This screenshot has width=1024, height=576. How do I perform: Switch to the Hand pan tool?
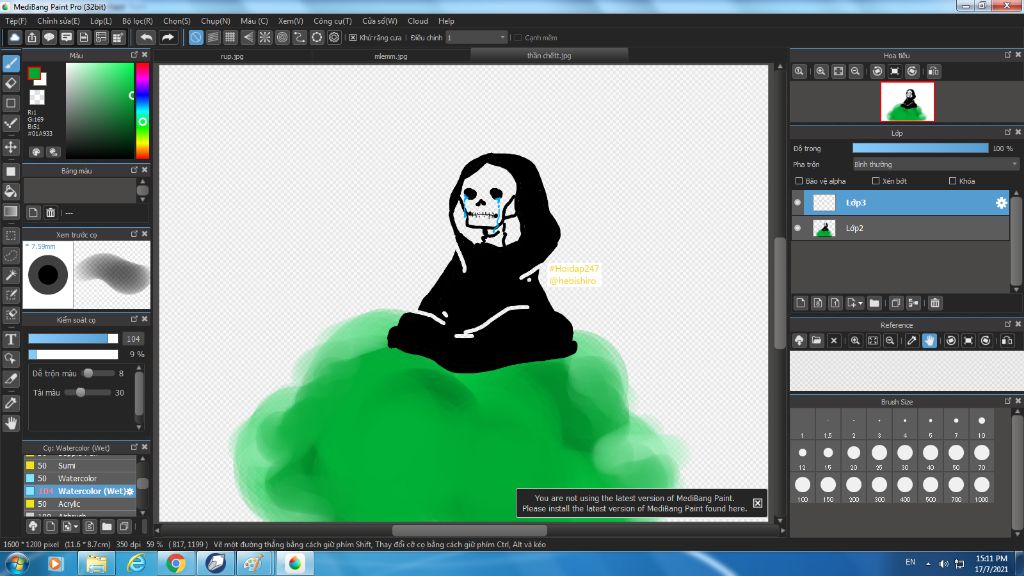pos(11,424)
